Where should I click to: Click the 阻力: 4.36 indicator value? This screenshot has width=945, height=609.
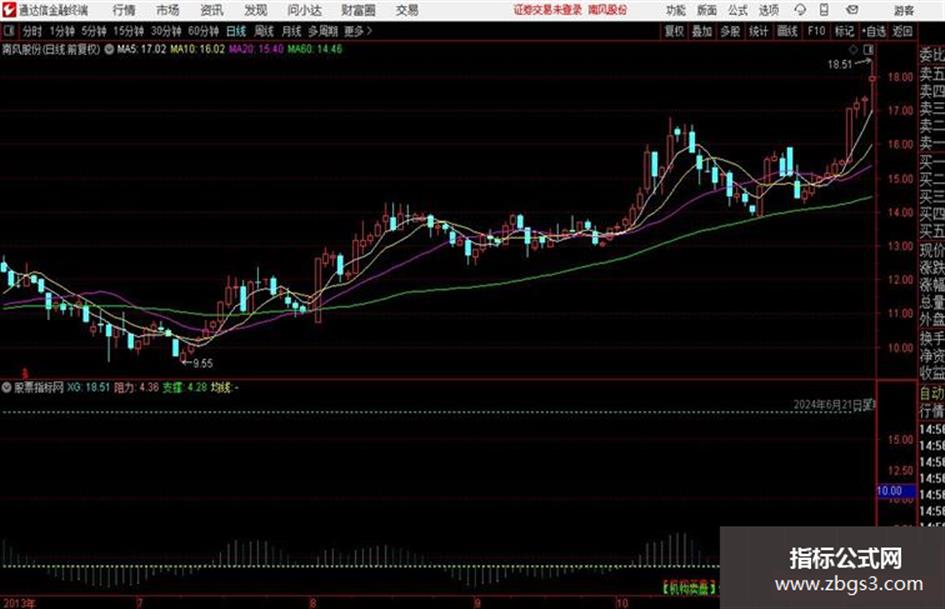click(x=136, y=387)
